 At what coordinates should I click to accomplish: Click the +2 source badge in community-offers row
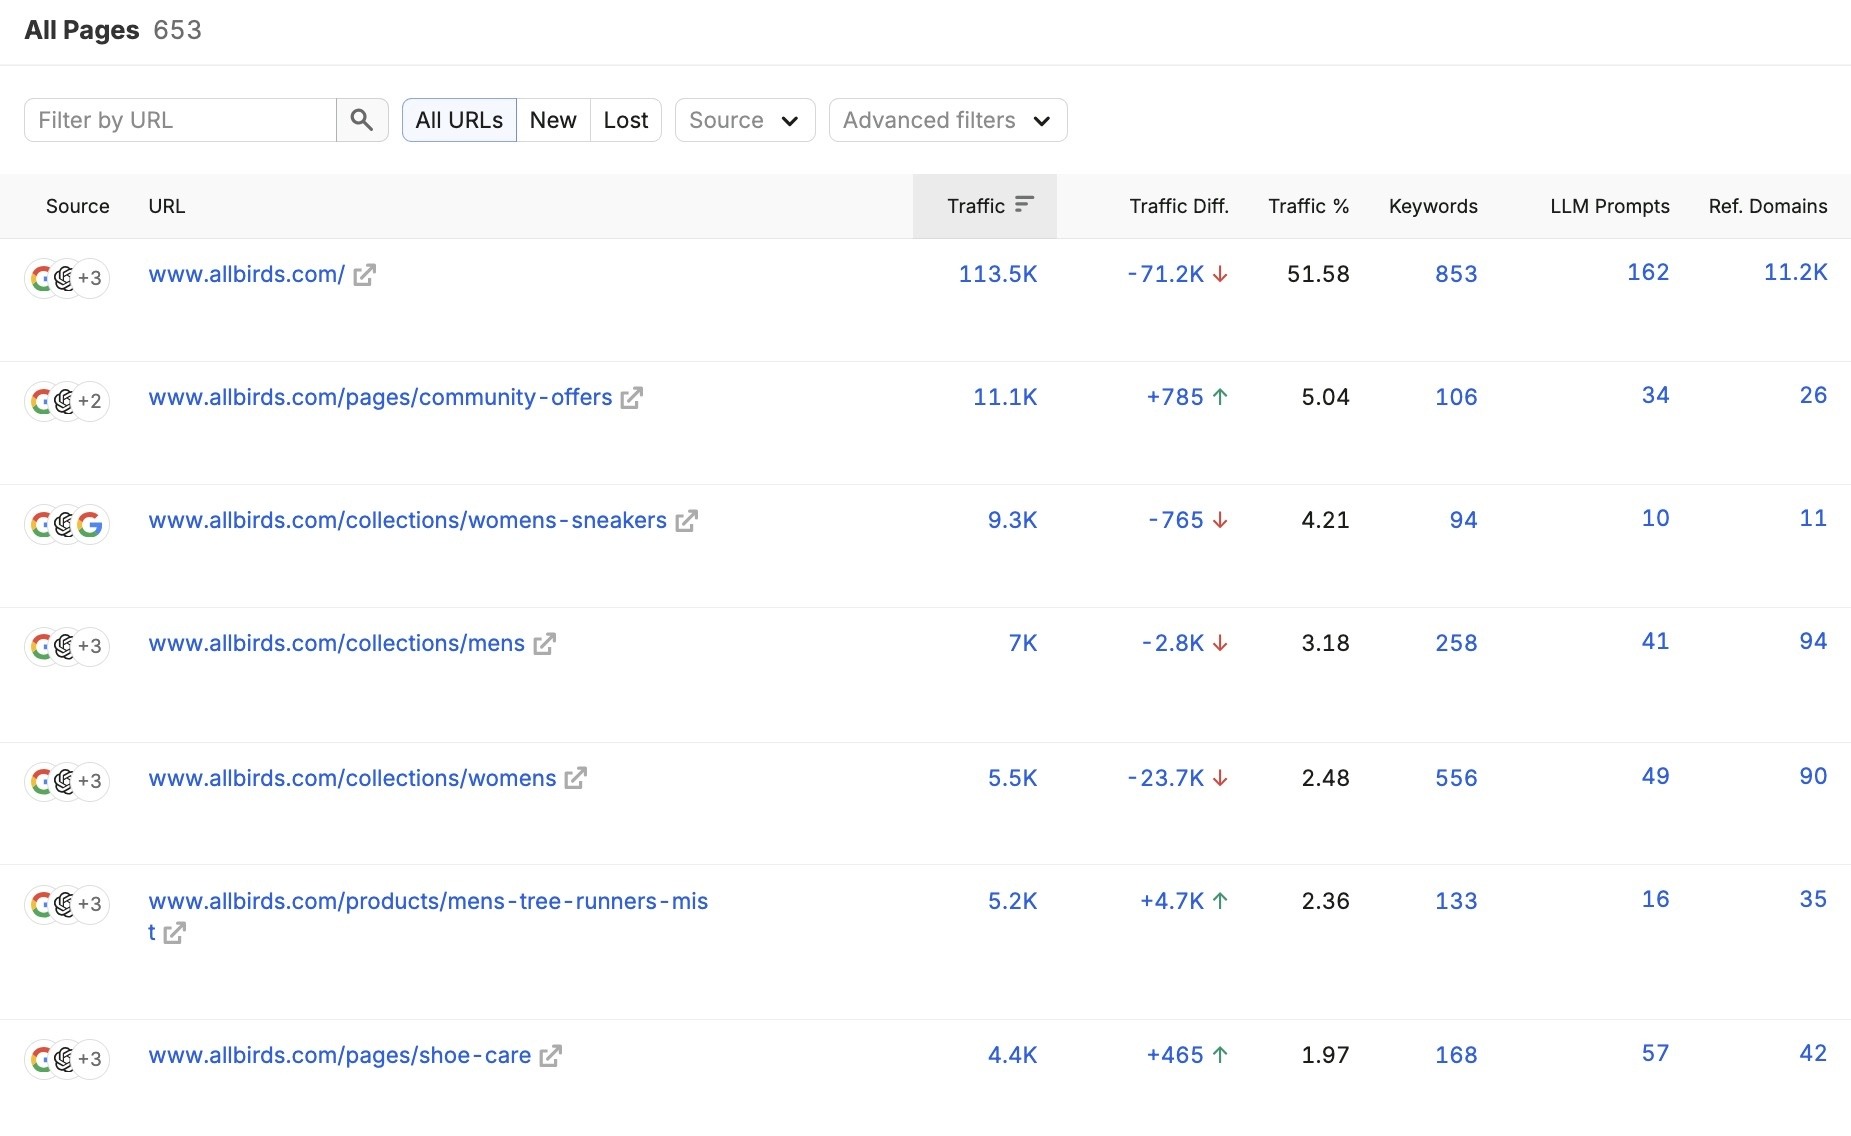(90, 401)
